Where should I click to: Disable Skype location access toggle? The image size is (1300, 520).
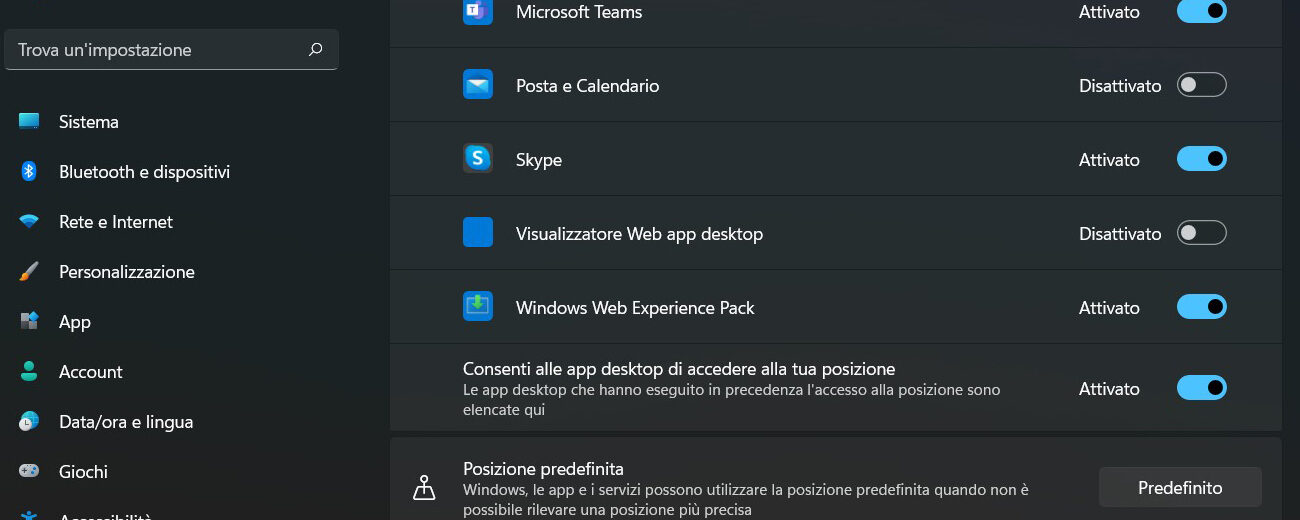(x=1201, y=159)
